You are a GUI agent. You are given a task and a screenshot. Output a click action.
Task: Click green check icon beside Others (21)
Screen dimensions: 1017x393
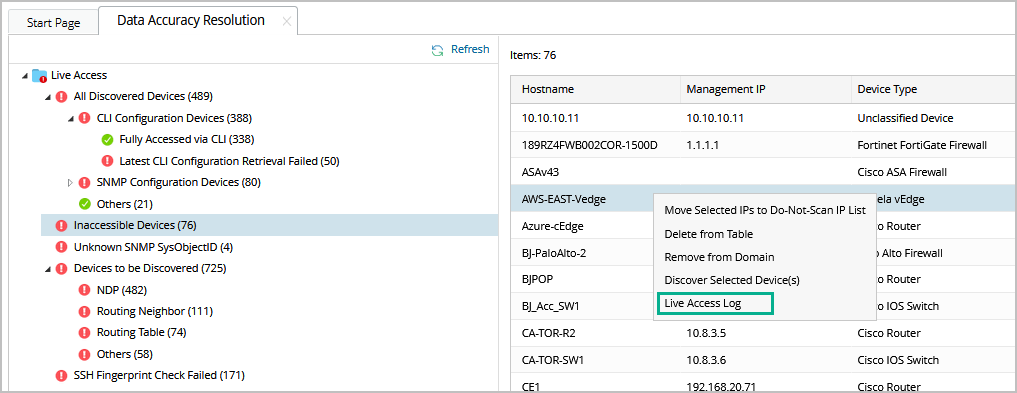coord(84,204)
